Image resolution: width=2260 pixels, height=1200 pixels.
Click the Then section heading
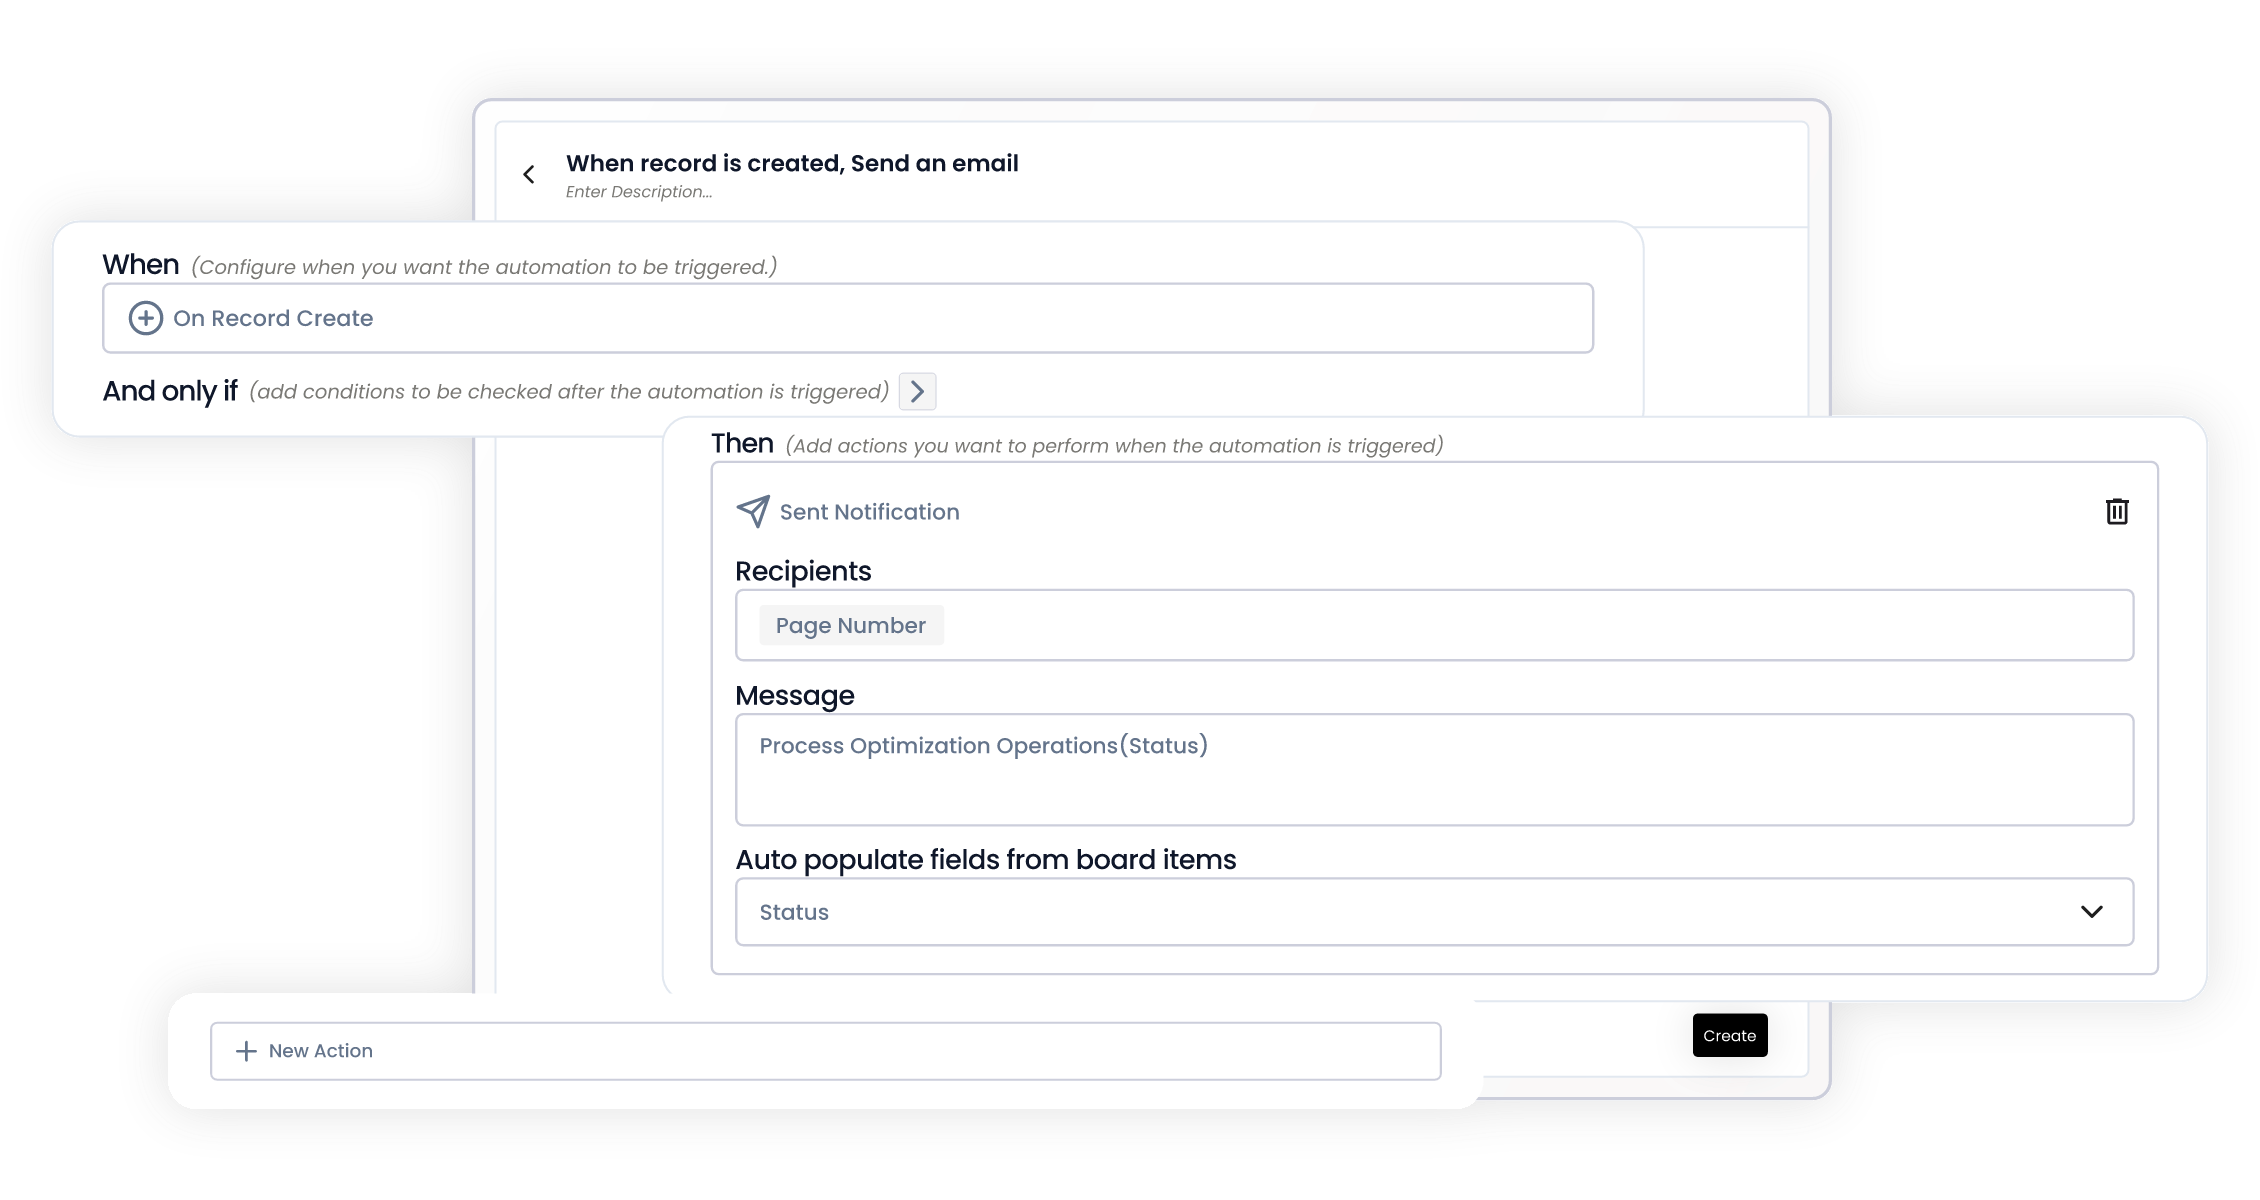click(x=742, y=443)
